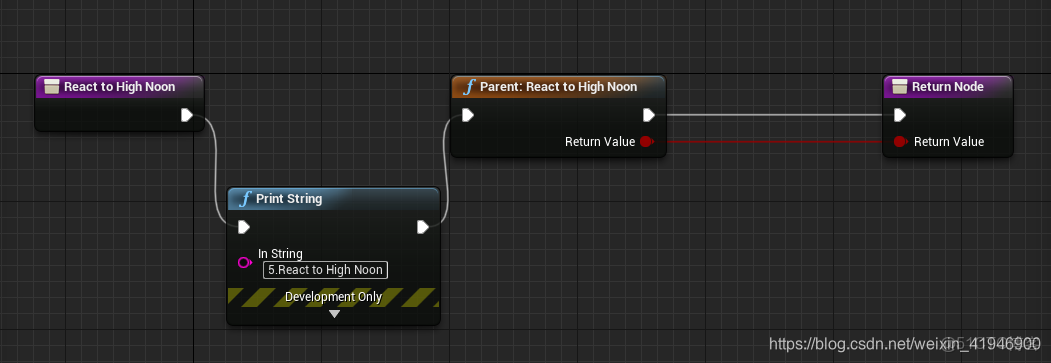This screenshot has width=1051, height=363.
Task: Click execution output pin of React to High Noon node
Action: (187, 115)
